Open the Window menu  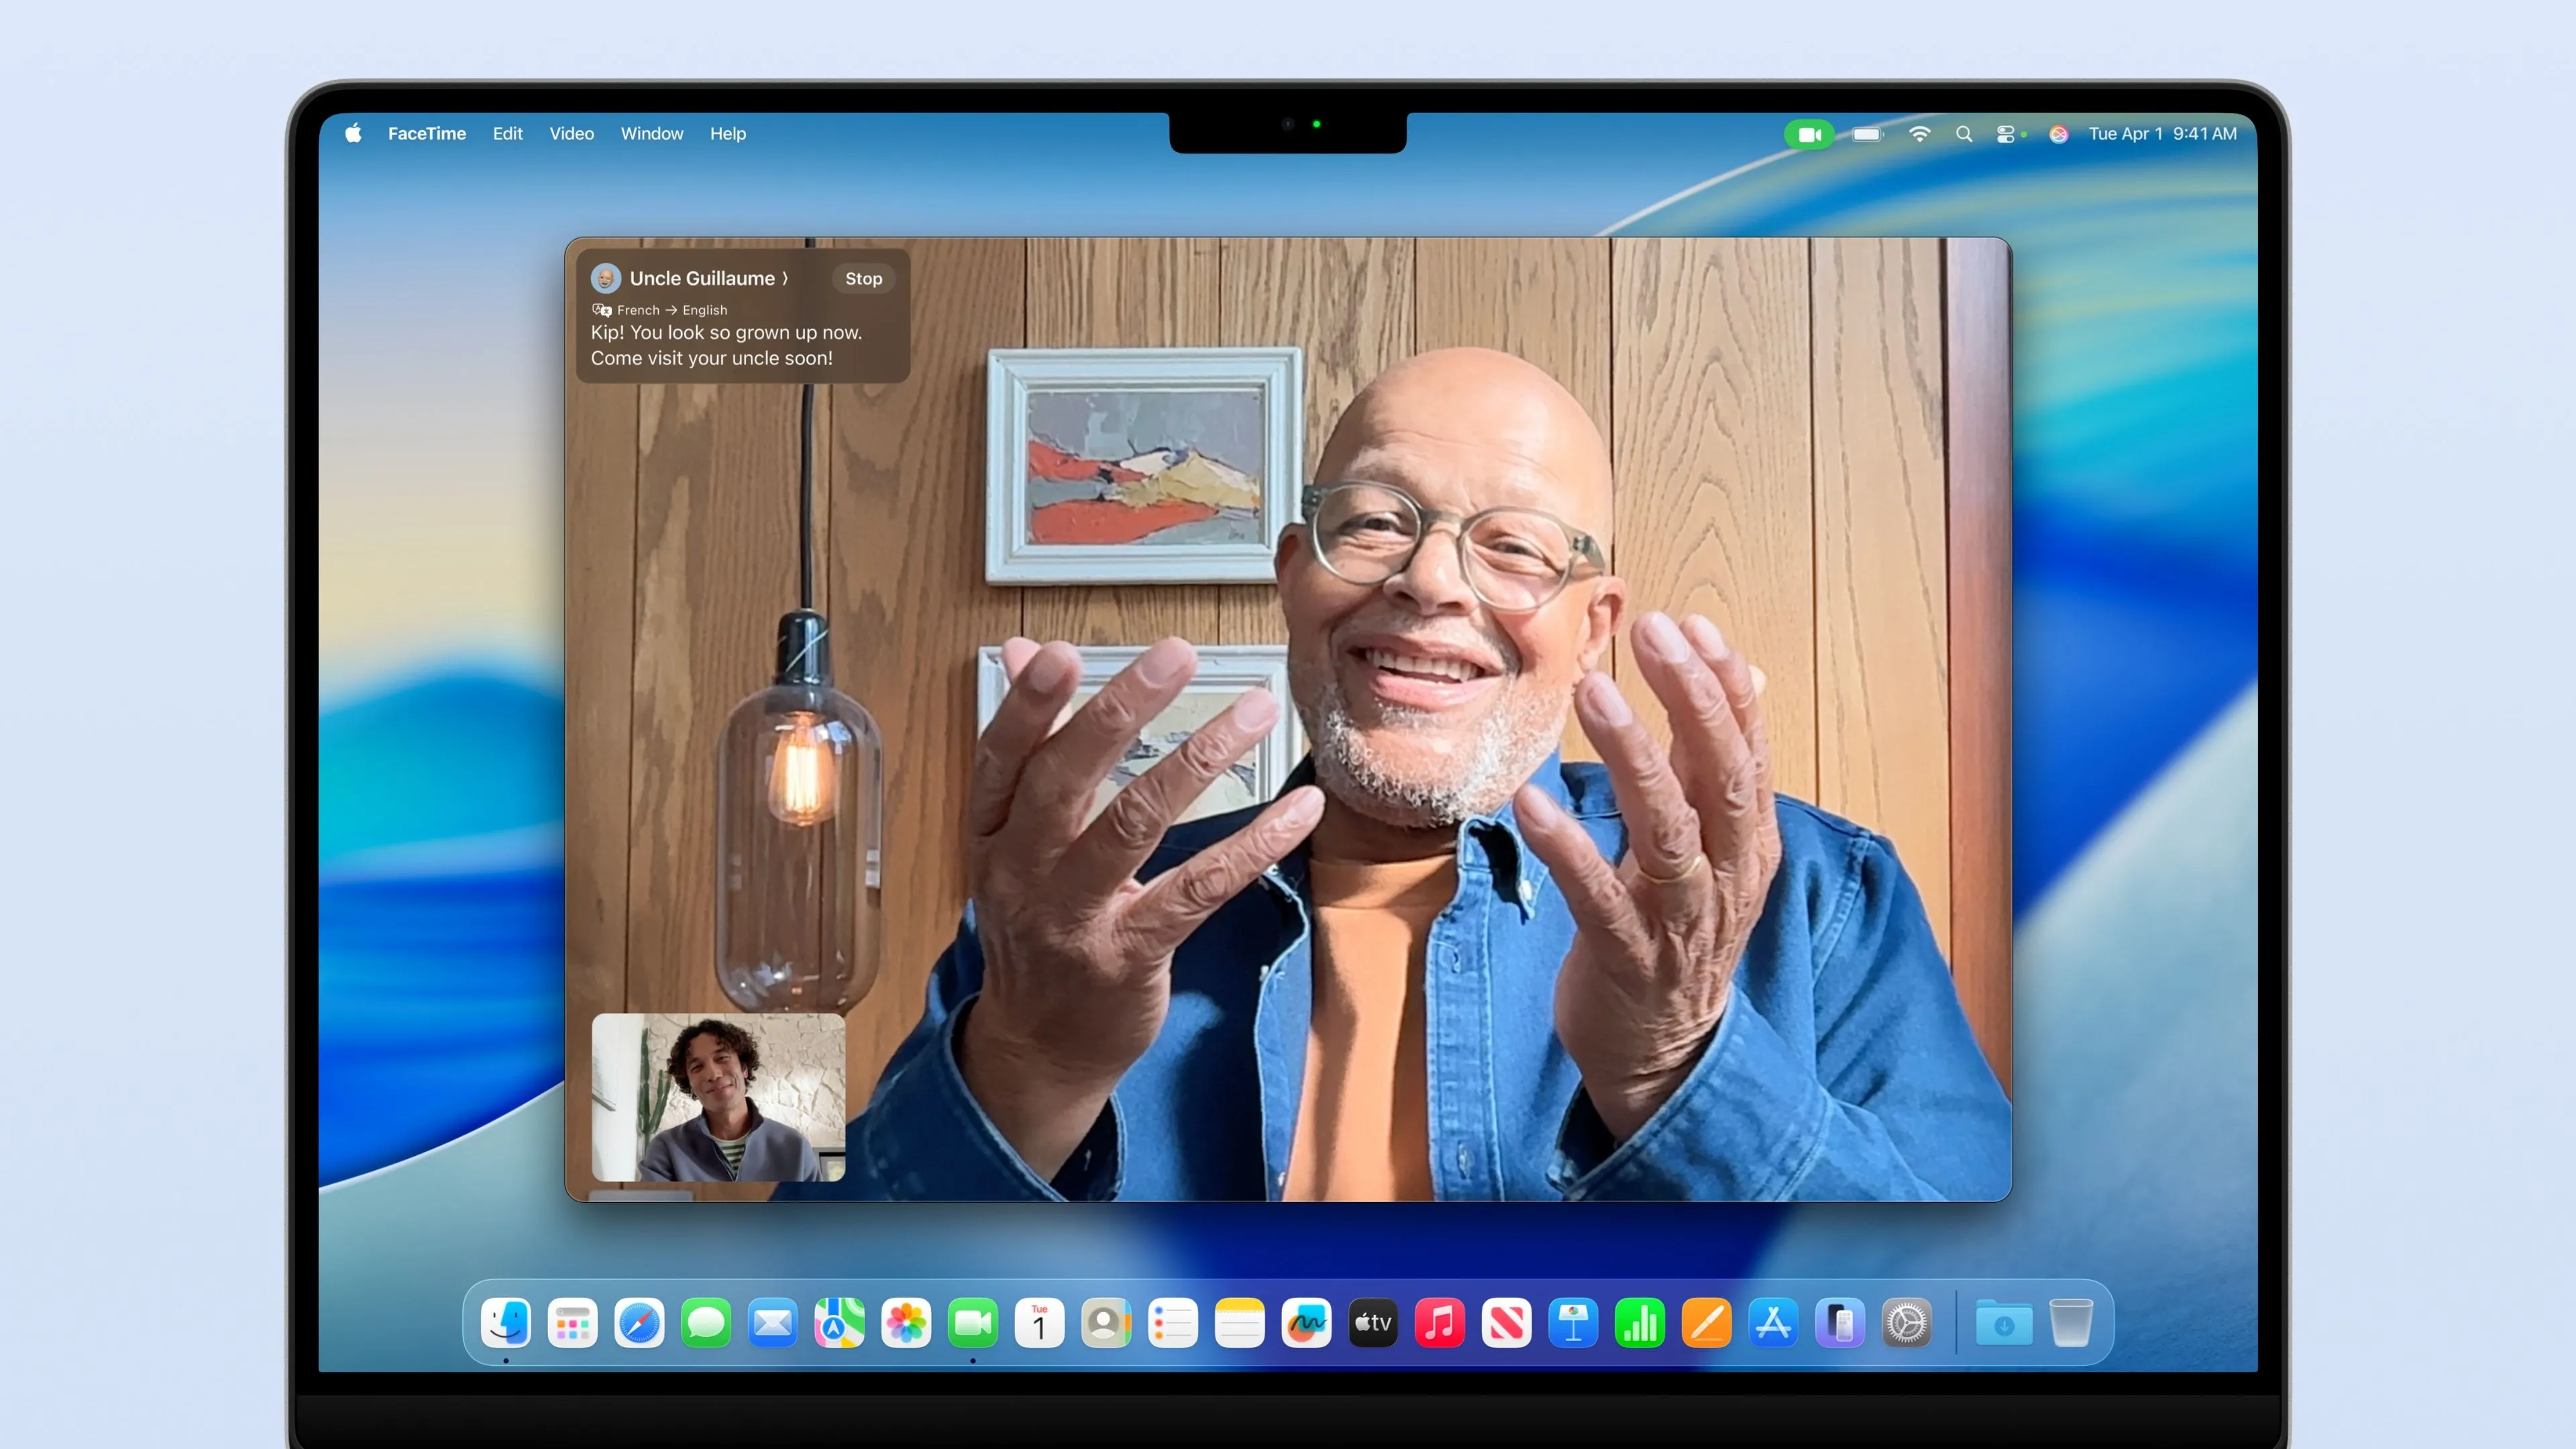pyautogui.click(x=651, y=134)
